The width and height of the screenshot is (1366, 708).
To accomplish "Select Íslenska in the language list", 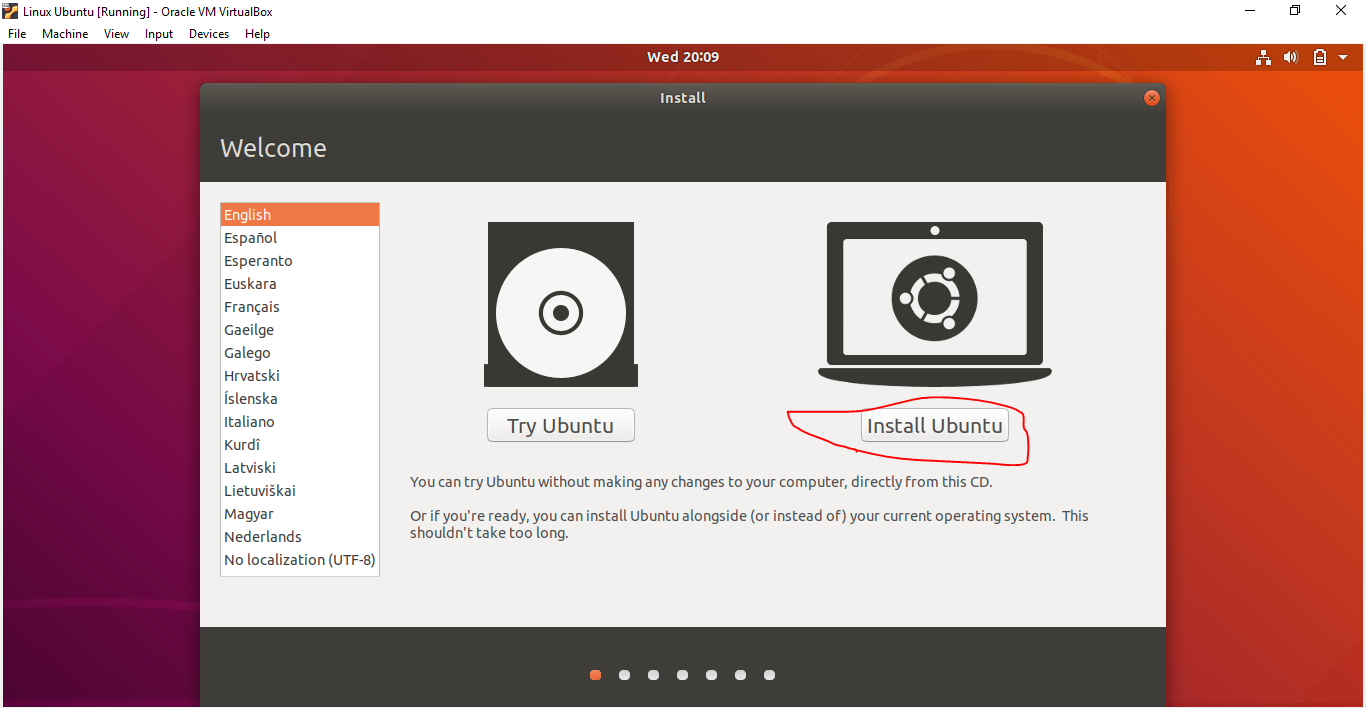I will 300,399.
